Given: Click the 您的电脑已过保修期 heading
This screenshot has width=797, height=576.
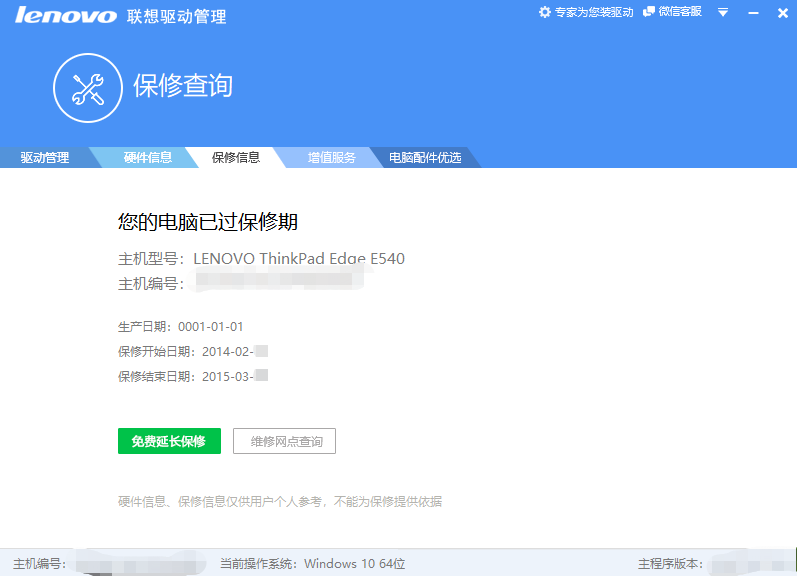Looking at the screenshot, I should (208, 222).
